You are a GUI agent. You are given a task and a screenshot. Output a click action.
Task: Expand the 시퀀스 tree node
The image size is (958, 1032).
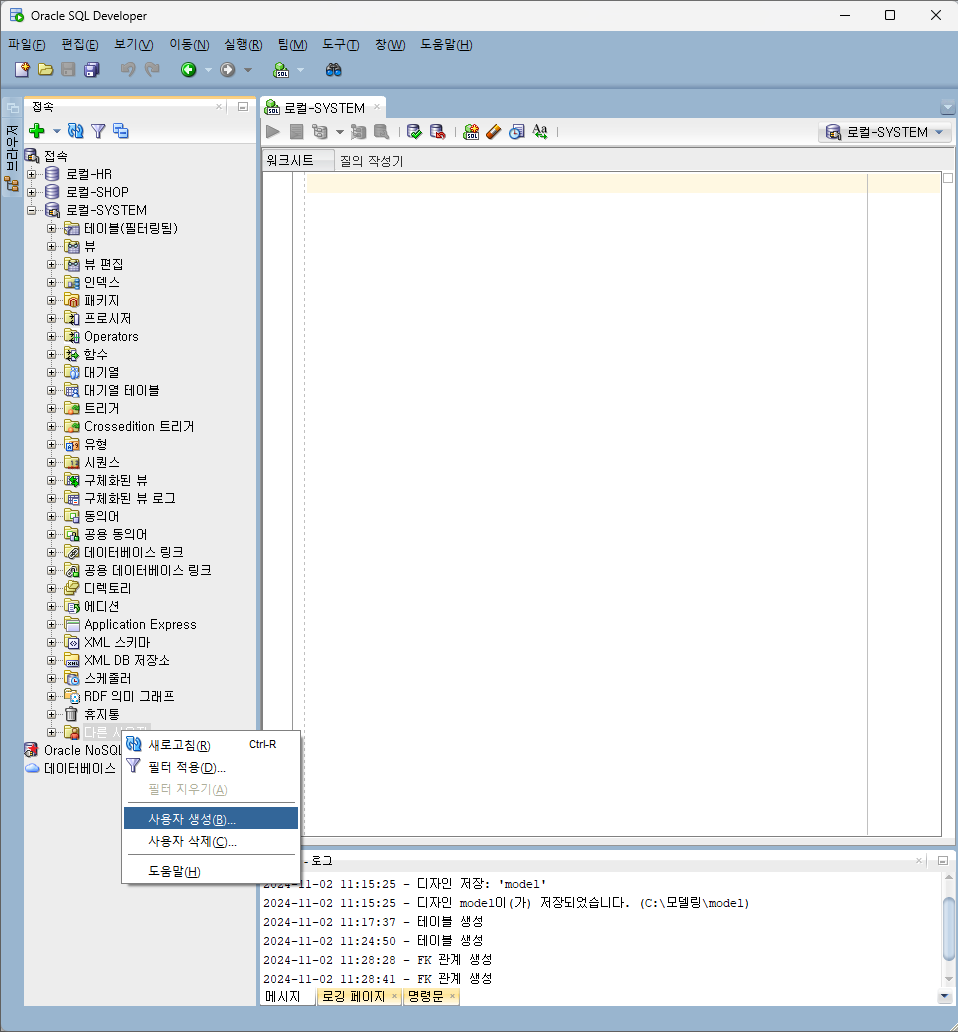[x=51, y=463]
